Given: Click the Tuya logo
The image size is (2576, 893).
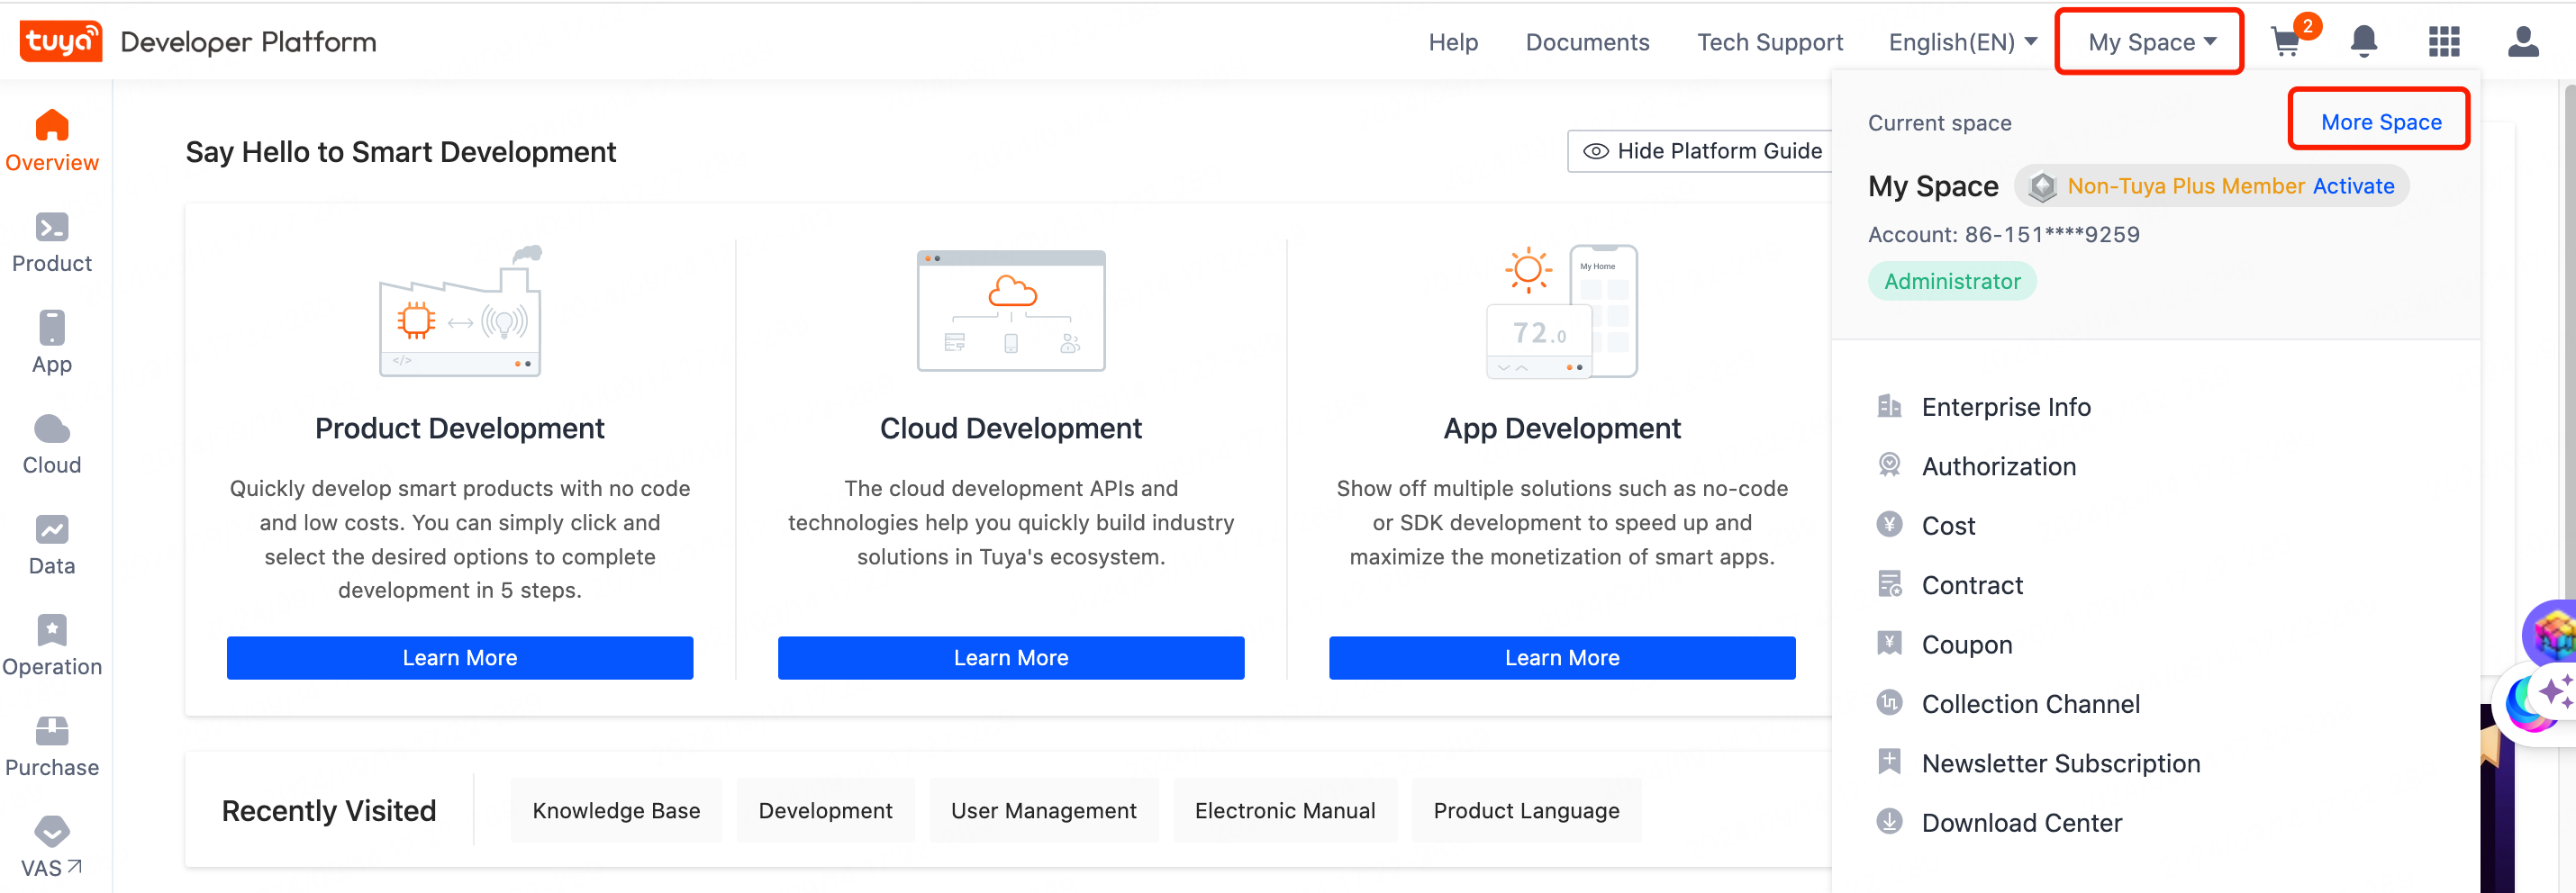Looking at the screenshot, I should (61, 41).
